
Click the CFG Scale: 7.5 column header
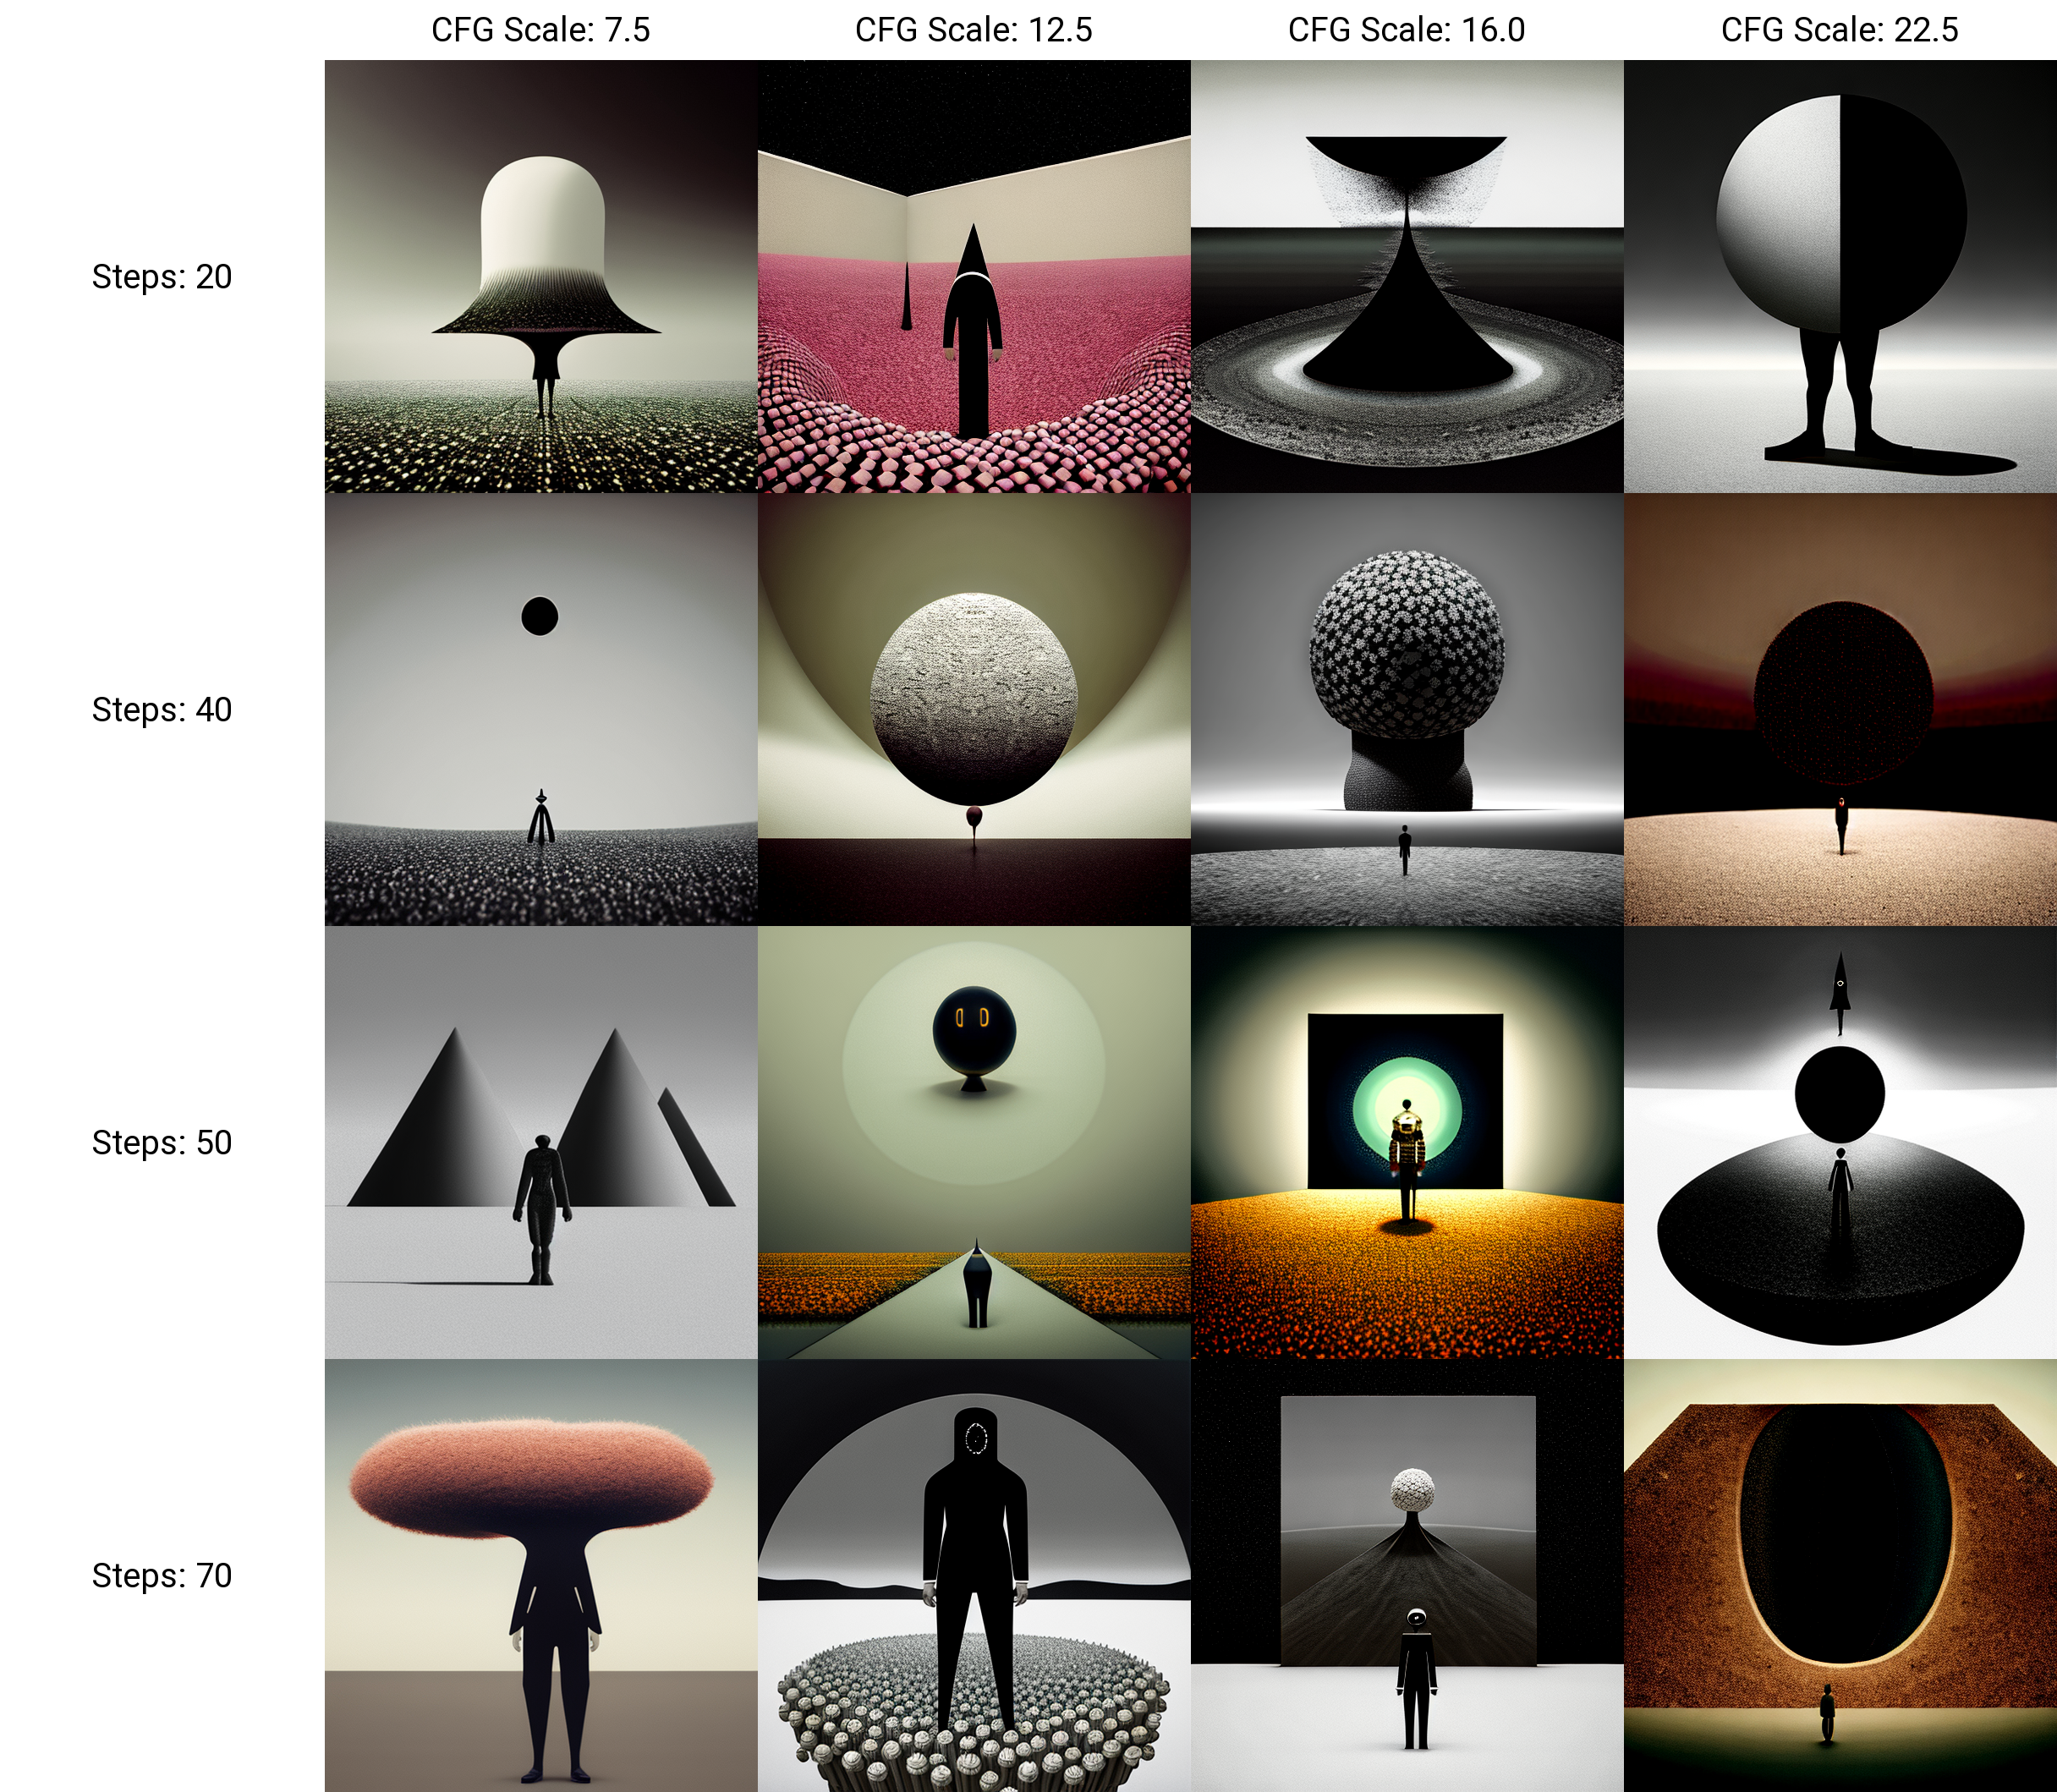pos(540,30)
